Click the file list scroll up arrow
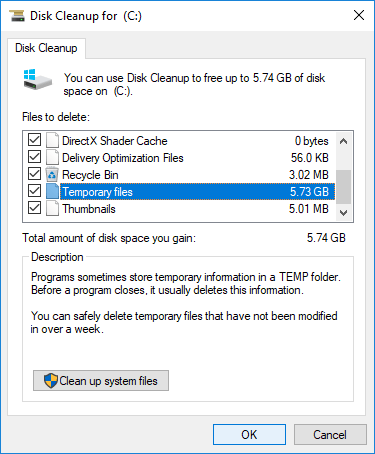 click(343, 141)
